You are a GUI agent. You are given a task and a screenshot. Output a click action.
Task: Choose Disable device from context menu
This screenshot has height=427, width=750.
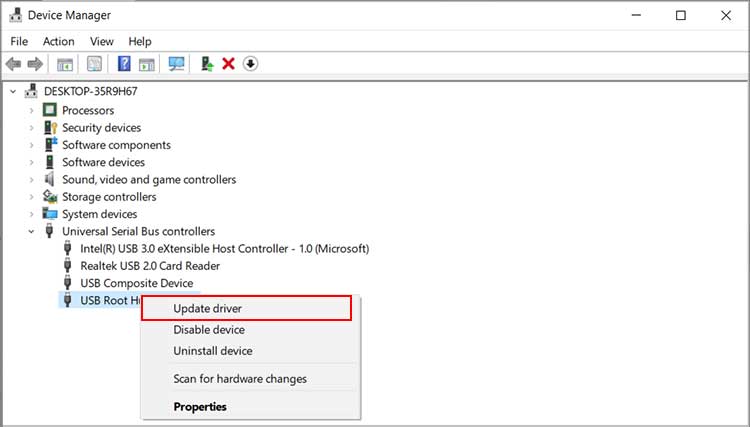click(251, 329)
